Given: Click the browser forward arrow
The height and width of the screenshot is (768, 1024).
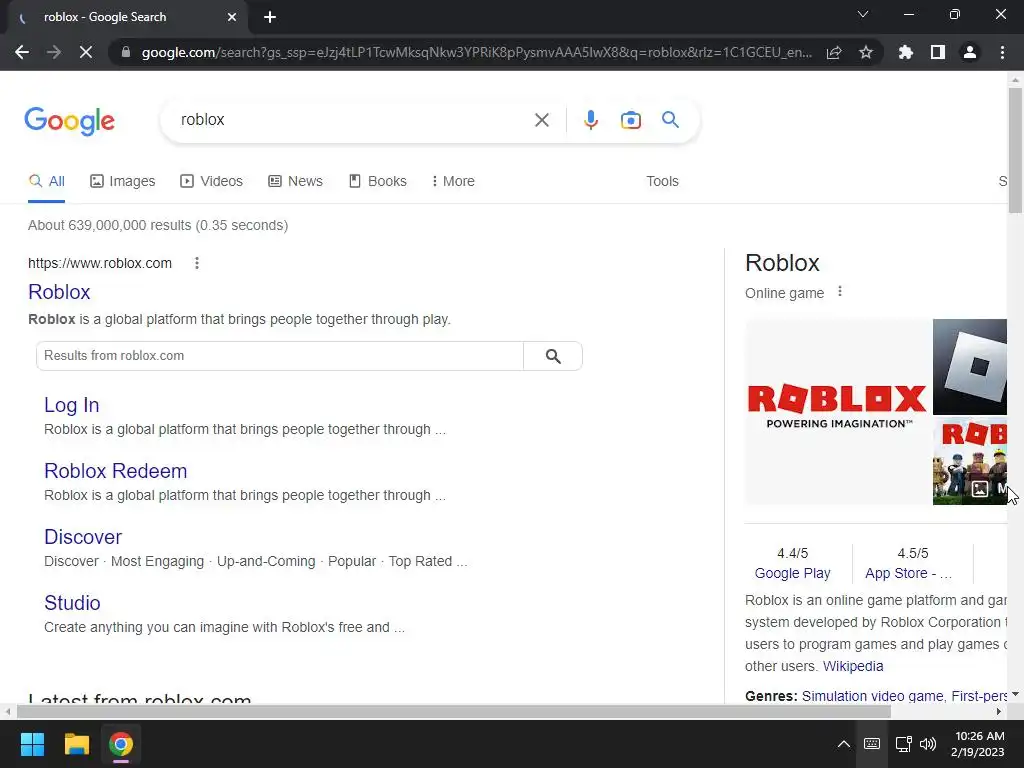Looking at the screenshot, I should pyautogui.click(x=54, y=52).
